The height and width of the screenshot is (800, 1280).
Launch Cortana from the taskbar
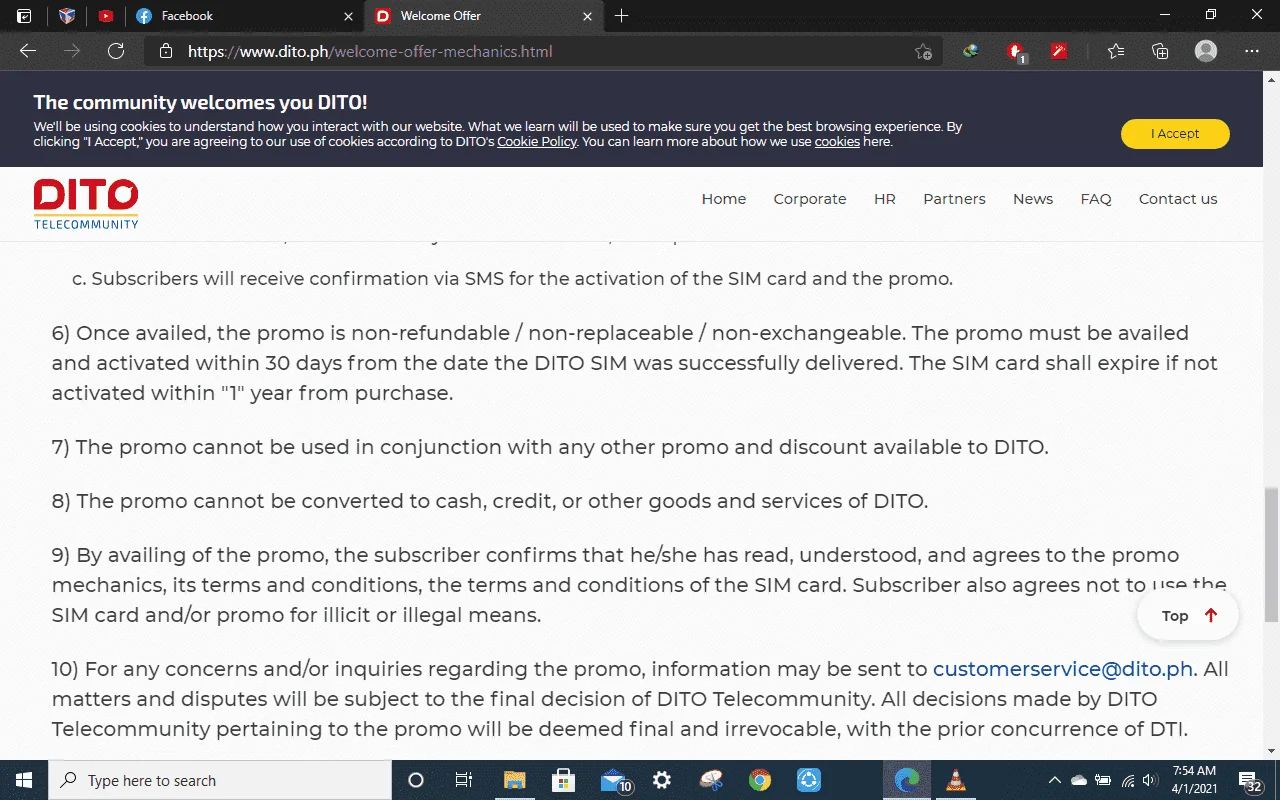point(417,780)
